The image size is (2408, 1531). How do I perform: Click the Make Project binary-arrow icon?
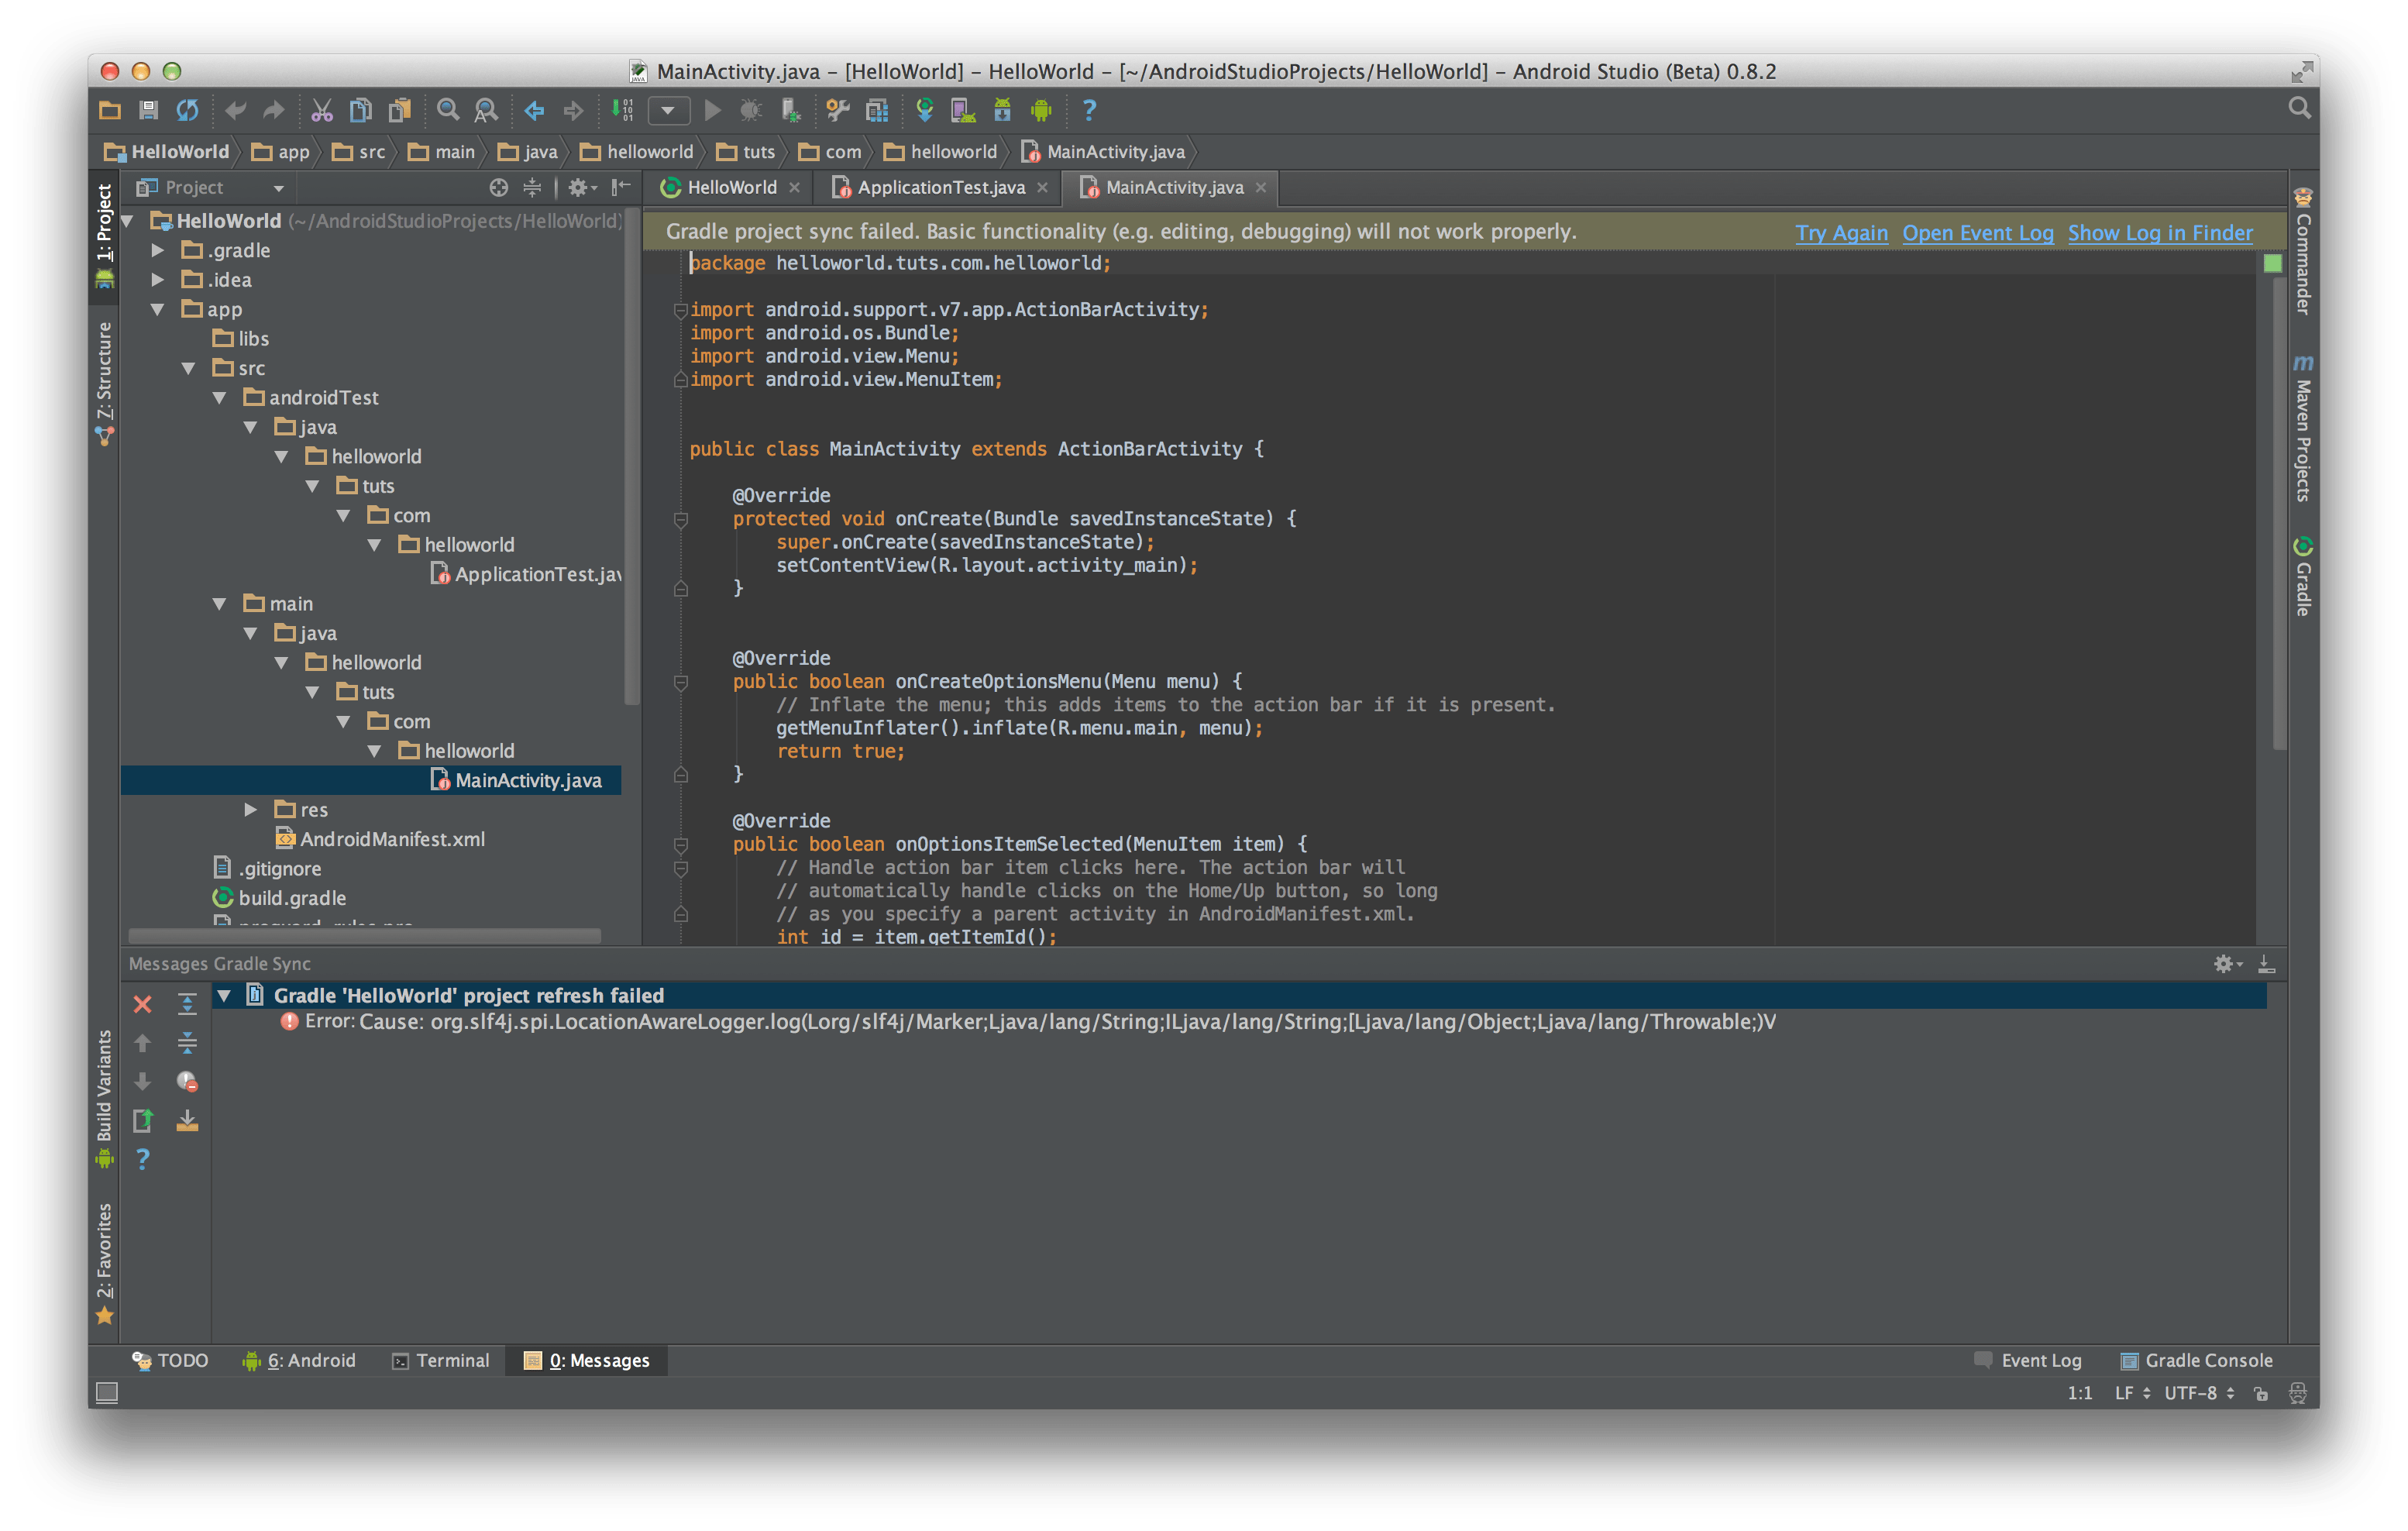(x=622, y=110)
